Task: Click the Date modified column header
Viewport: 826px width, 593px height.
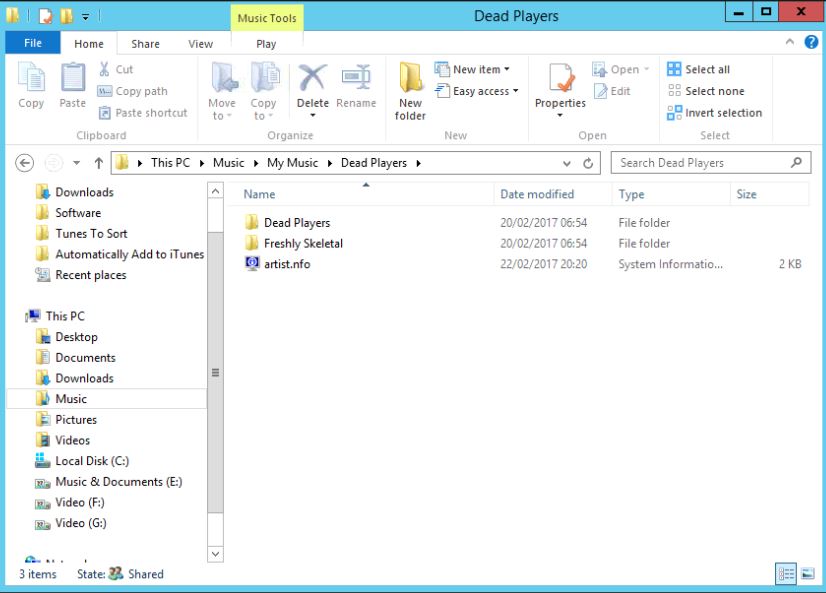Action: pos(537,194)
